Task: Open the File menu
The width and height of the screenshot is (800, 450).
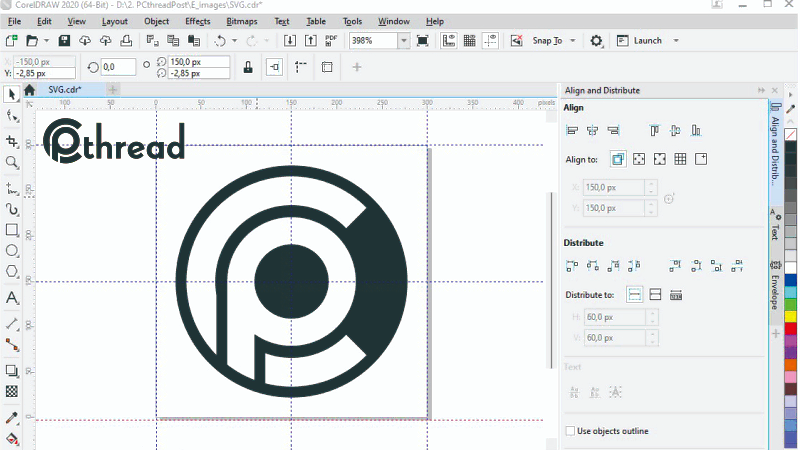Action: click(14, 21)
